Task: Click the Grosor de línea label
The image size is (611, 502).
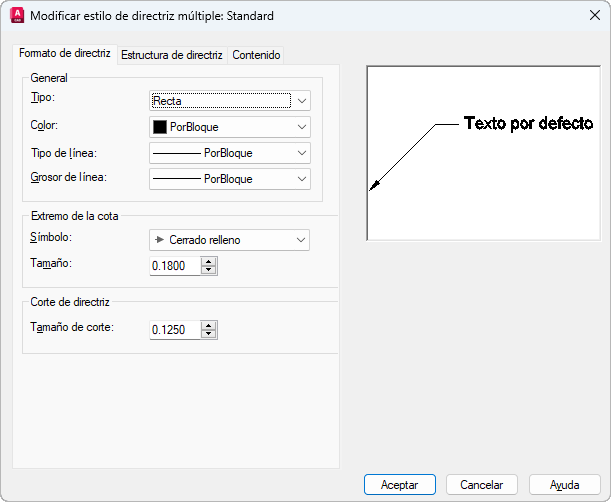Action: pyautogui.click(x=69, y=177)
